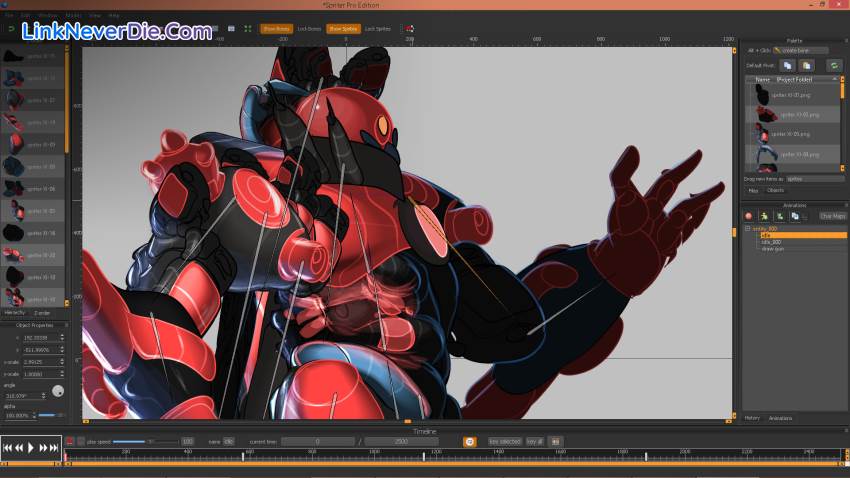The image size is (850, 478).
Task: Switch to the Z-order tab
Action: tap(42, 313)
